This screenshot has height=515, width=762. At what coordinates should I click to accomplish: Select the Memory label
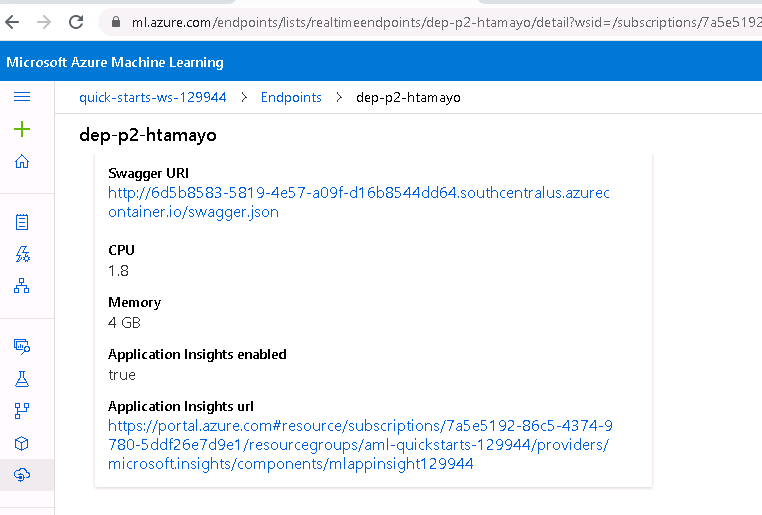(134, 302)
